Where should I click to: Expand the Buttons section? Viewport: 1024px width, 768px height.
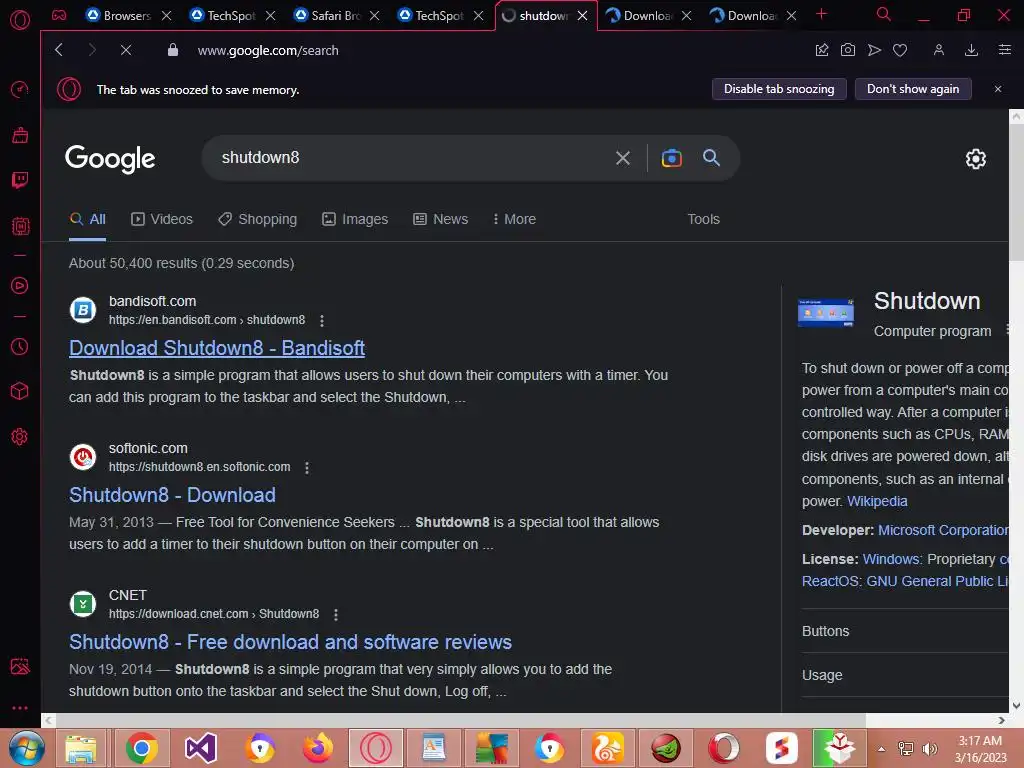click(x=905, y=631)
